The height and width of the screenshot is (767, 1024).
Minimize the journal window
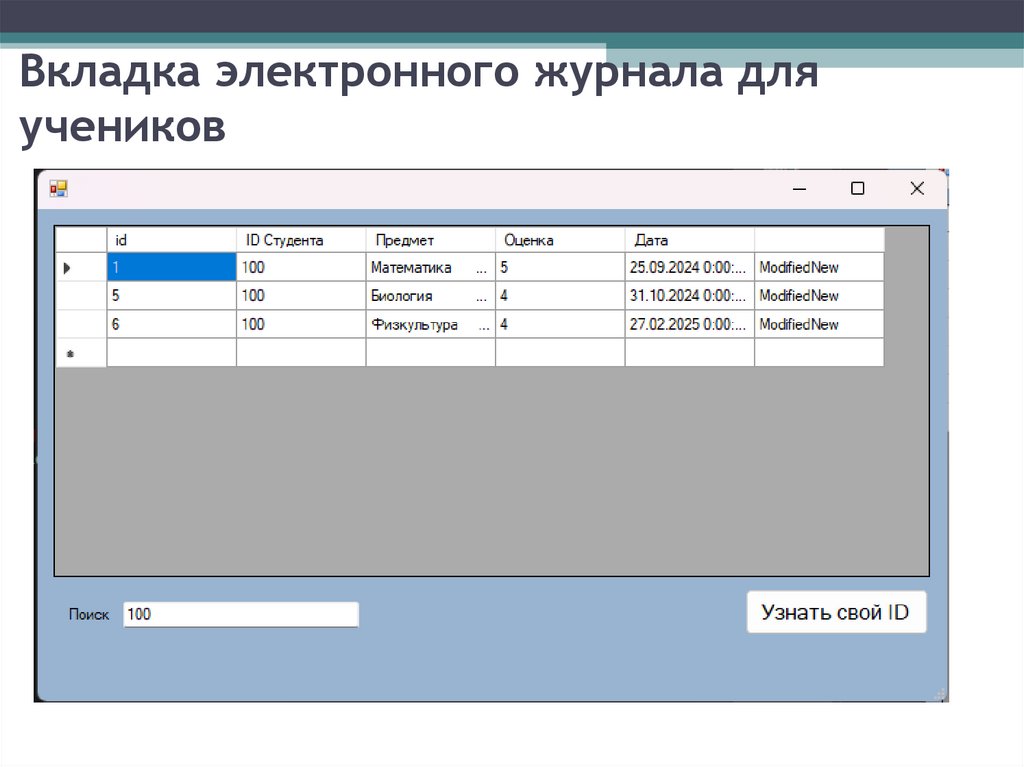click(x=799, y=189)
